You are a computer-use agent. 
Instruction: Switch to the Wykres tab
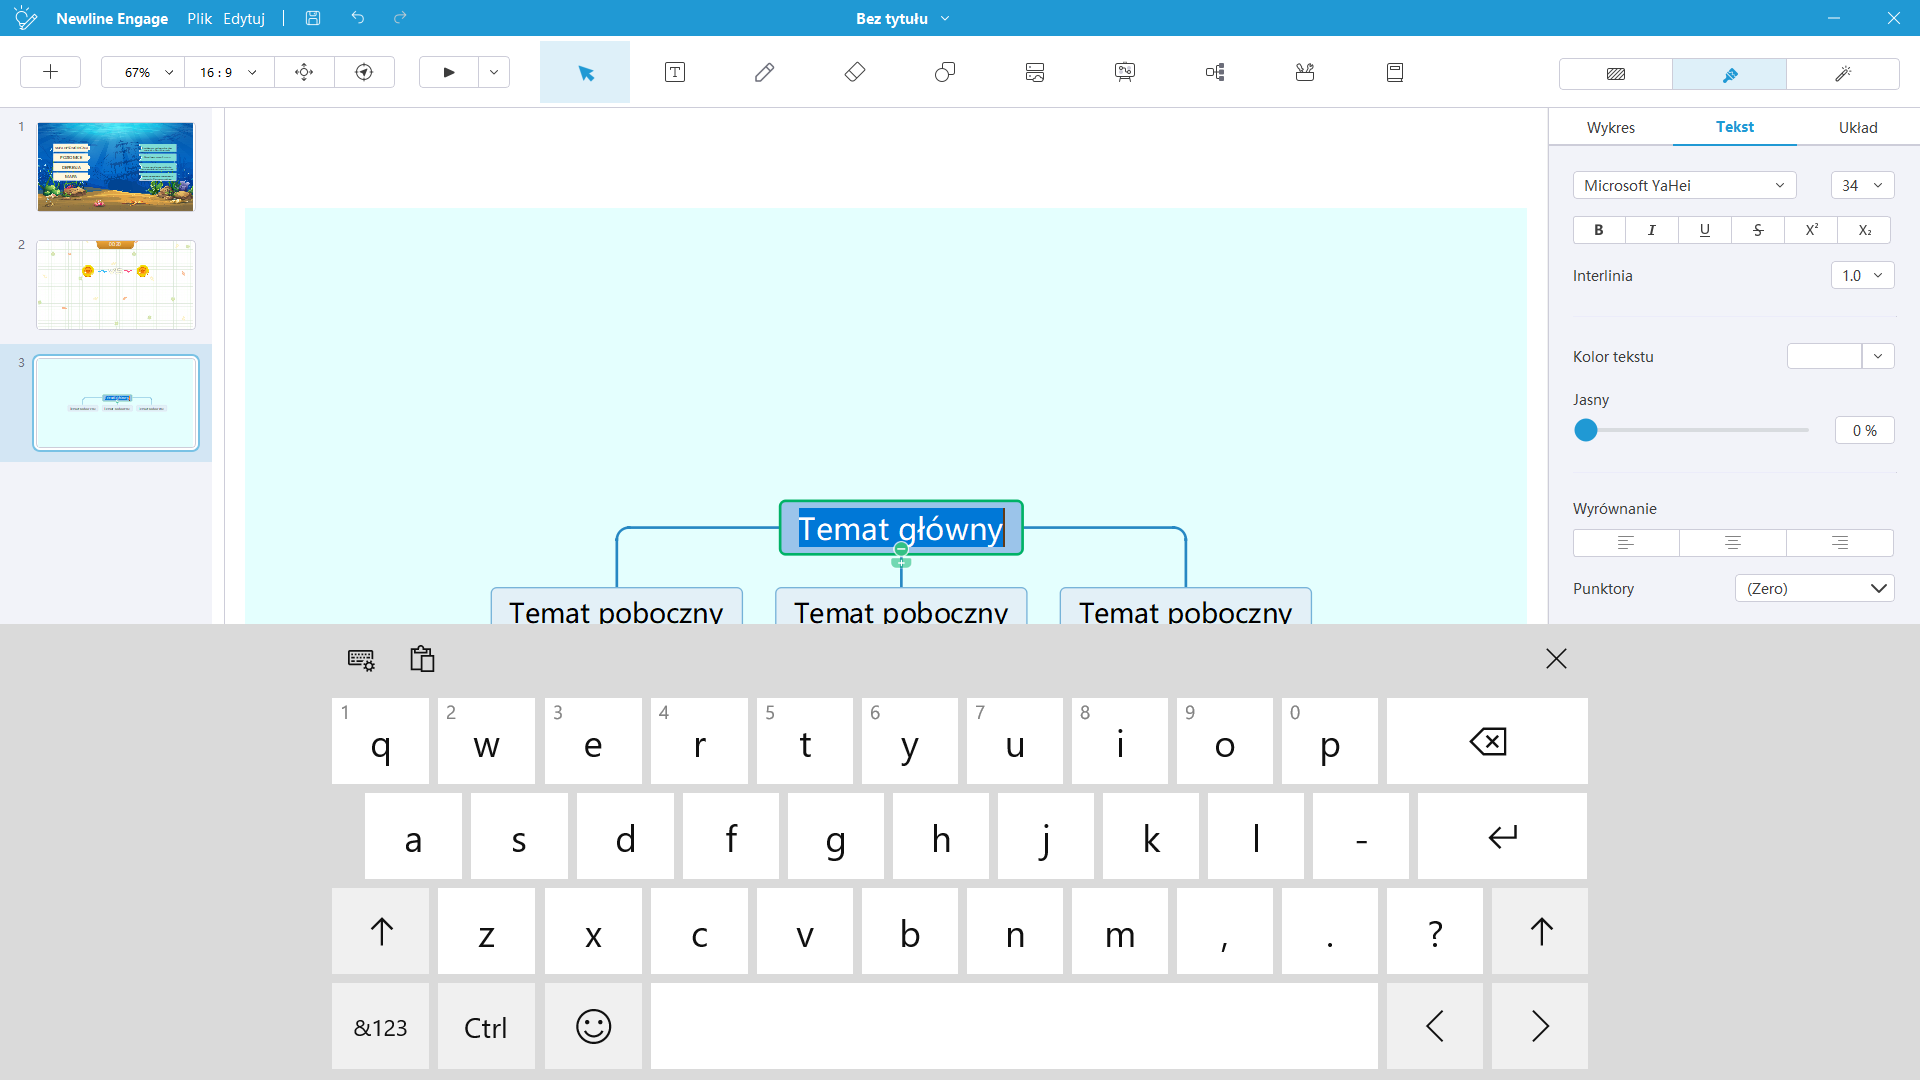[1611, 127]
